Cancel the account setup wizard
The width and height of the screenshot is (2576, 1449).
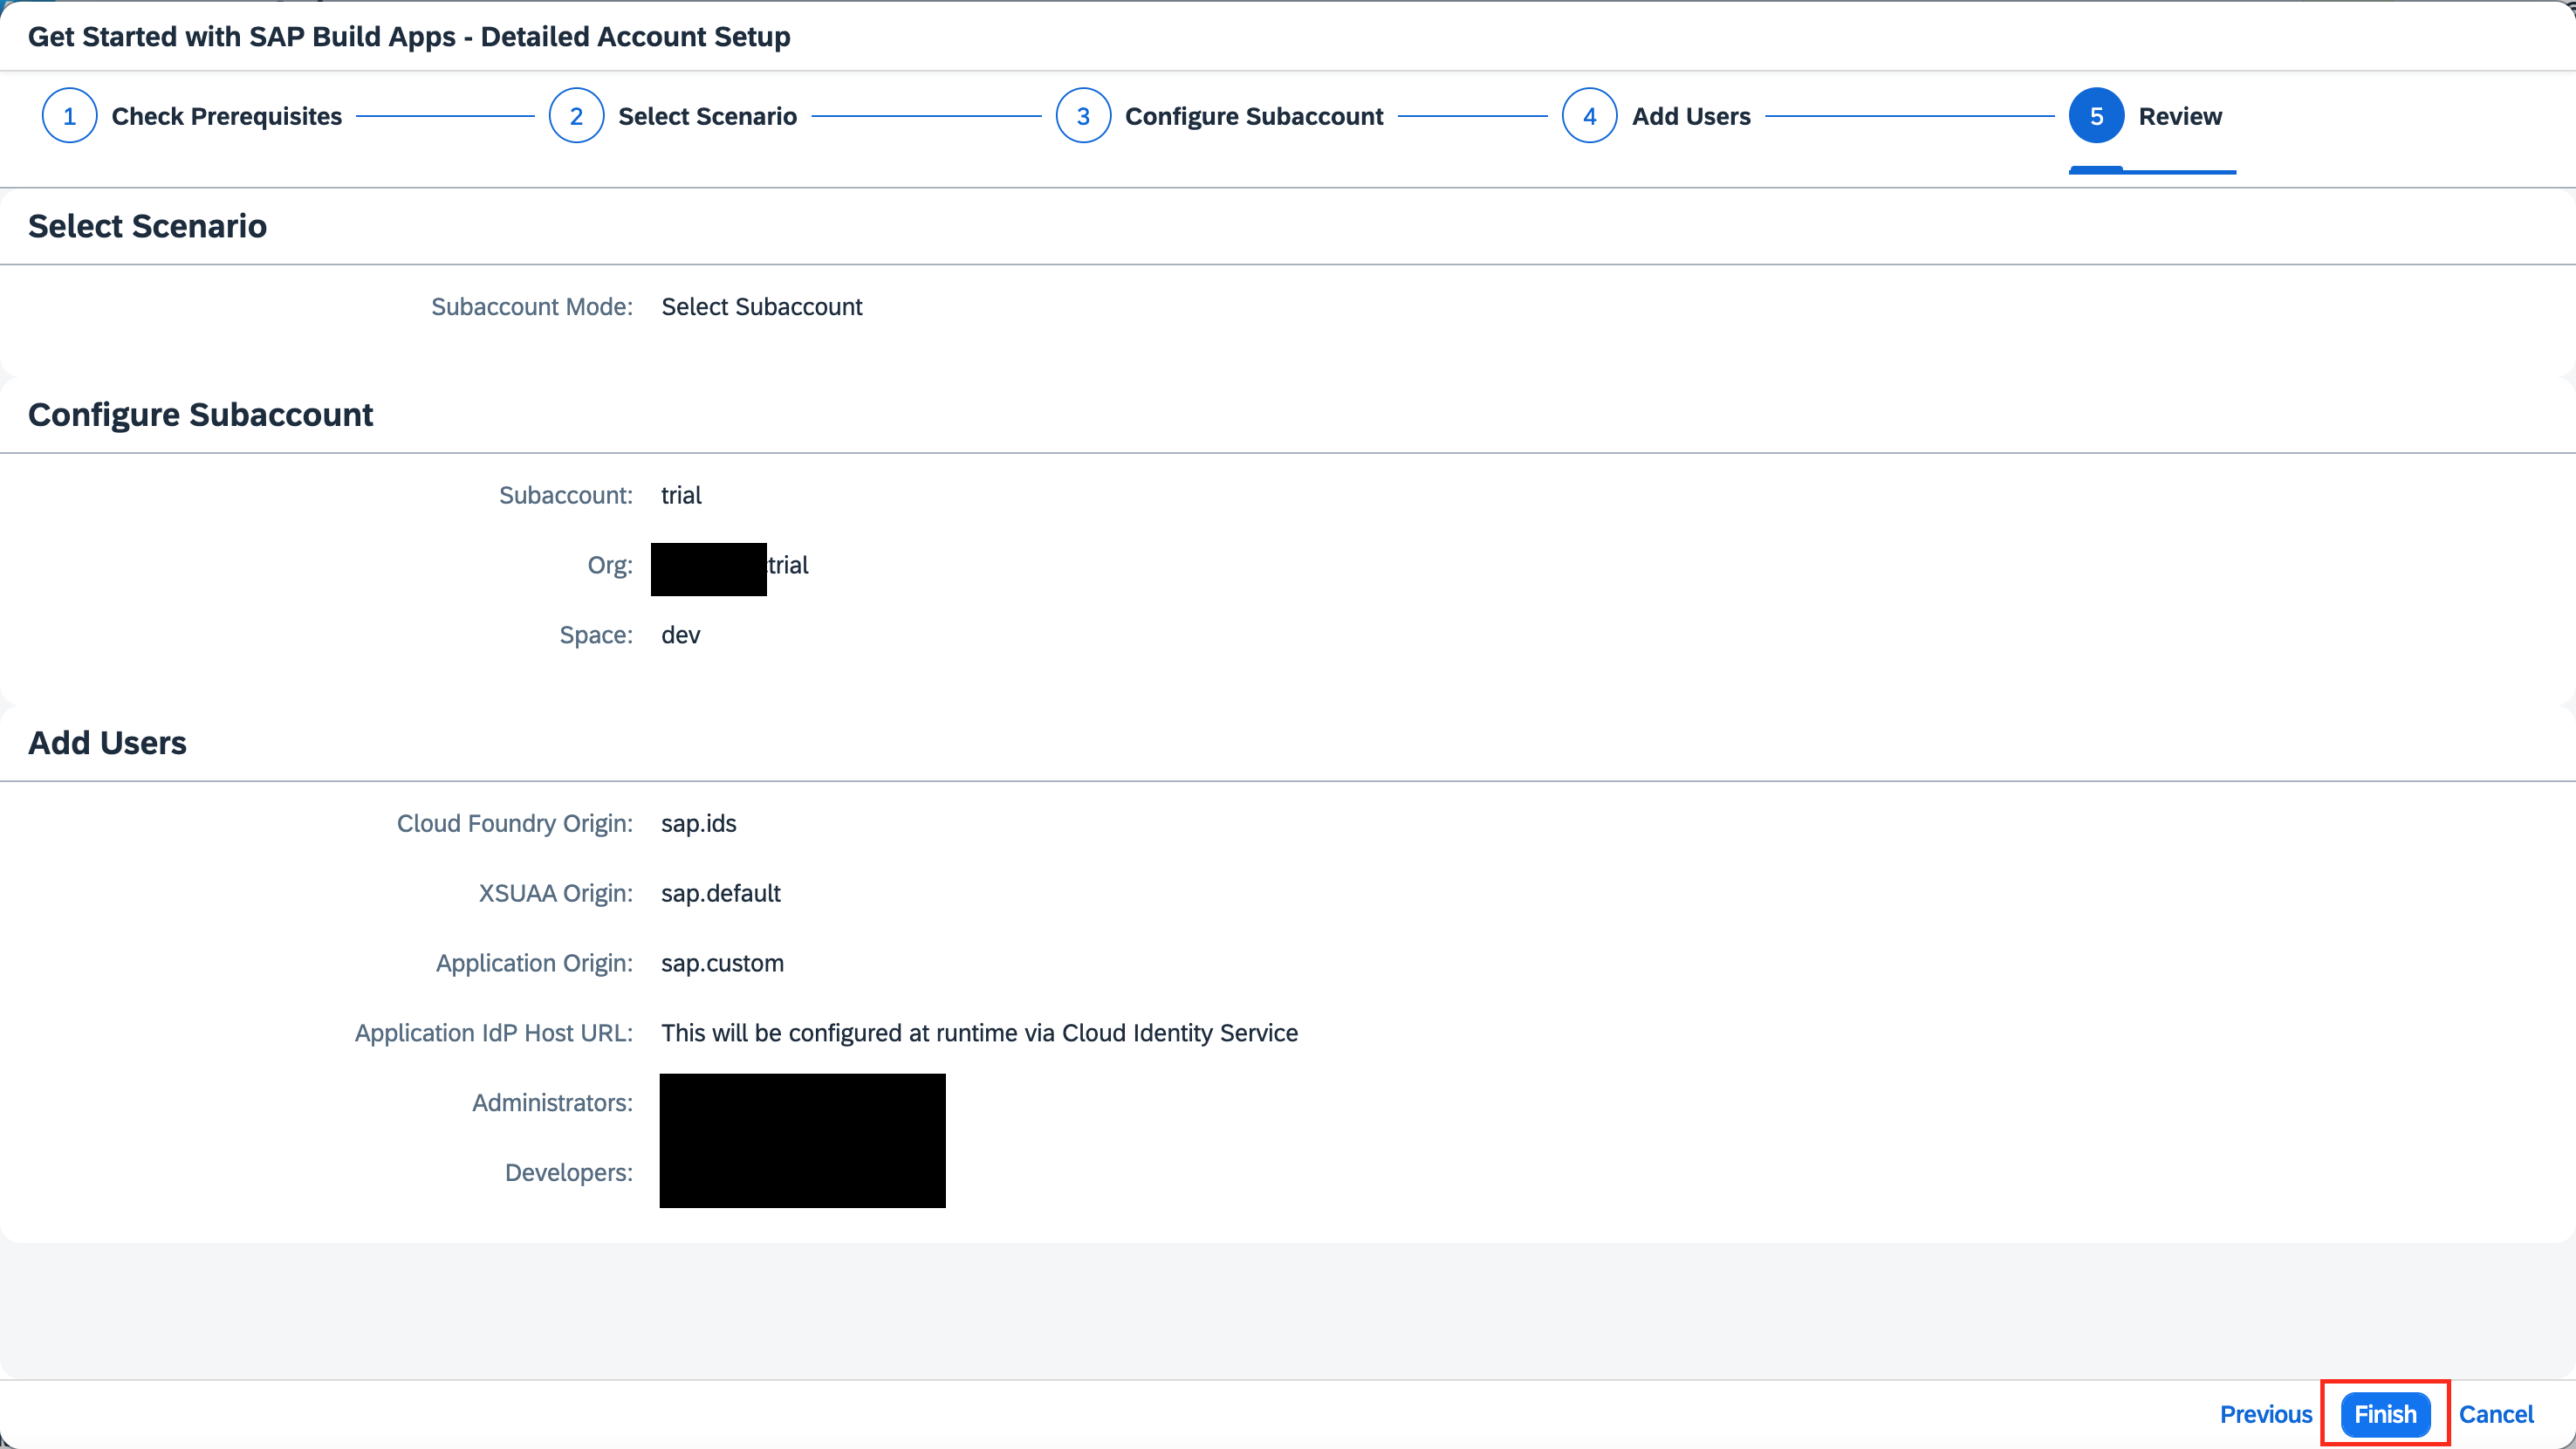pos(2496,1414)
